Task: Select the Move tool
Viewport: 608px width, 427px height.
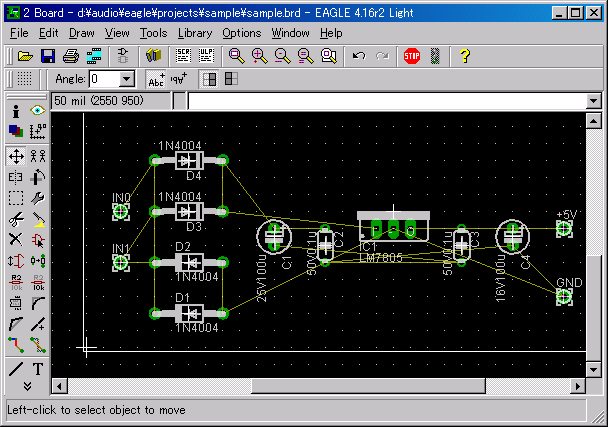Action: (16, 157)
